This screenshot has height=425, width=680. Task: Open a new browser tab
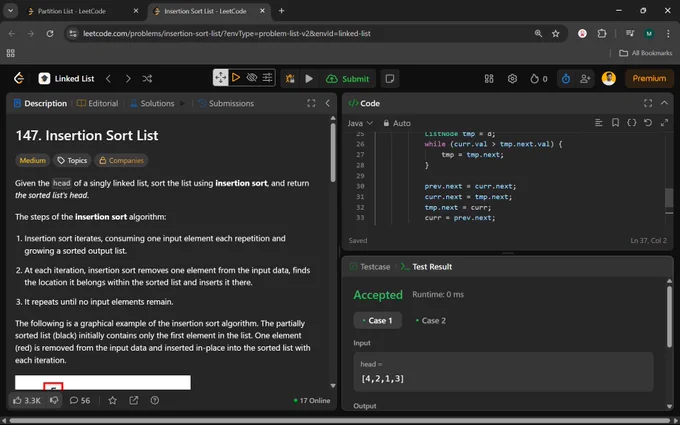(281, 11)
